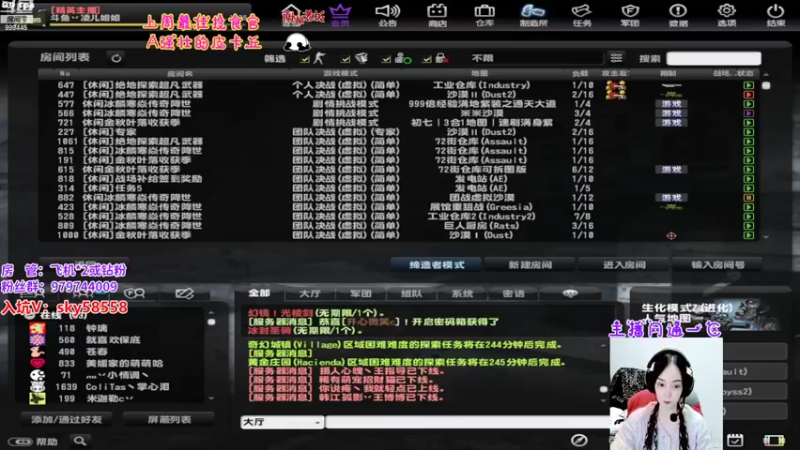Click the magnifier search icon beside 帮助
This screenshot has width=800, height=450.
80,441
